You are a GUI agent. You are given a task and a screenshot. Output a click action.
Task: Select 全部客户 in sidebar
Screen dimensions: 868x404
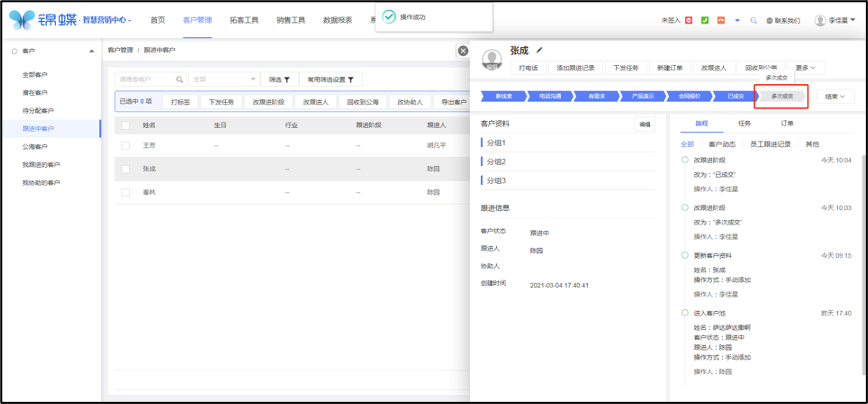pos(35,75)
